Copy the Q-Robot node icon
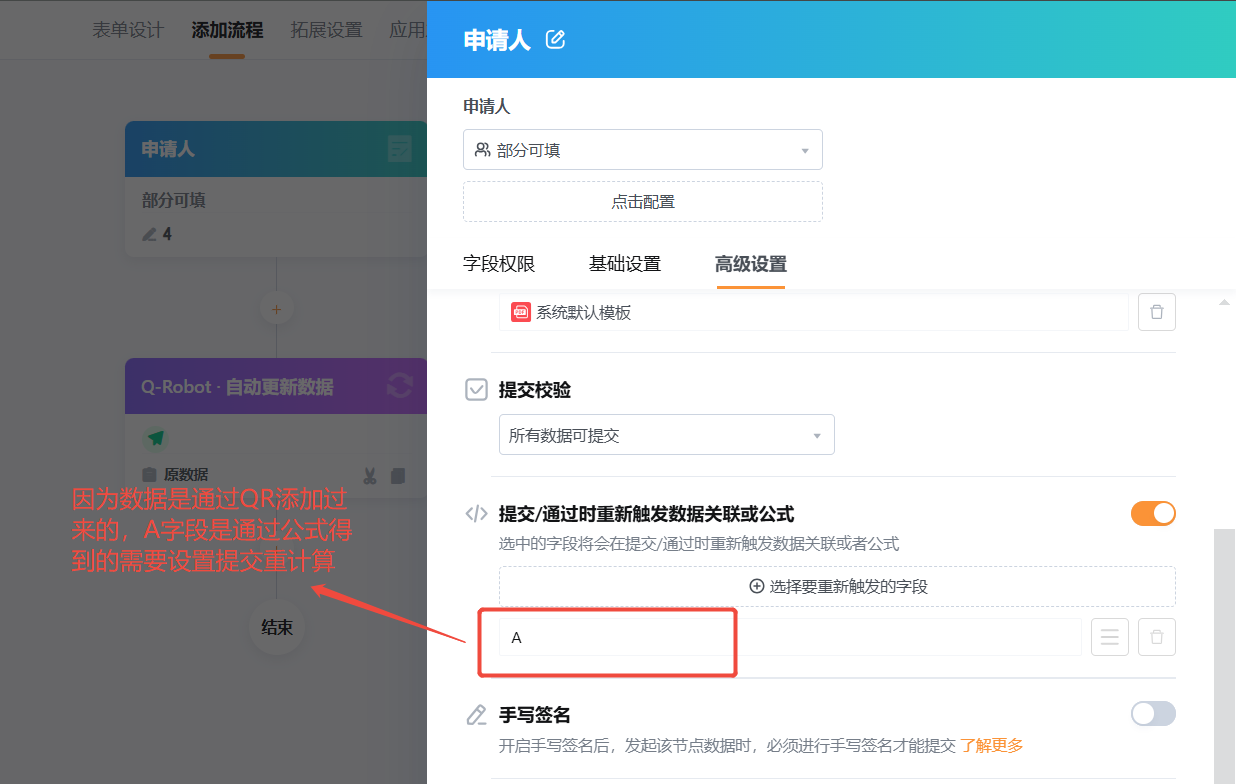Screen dimensions: 1236x784 tap(397, 475)
